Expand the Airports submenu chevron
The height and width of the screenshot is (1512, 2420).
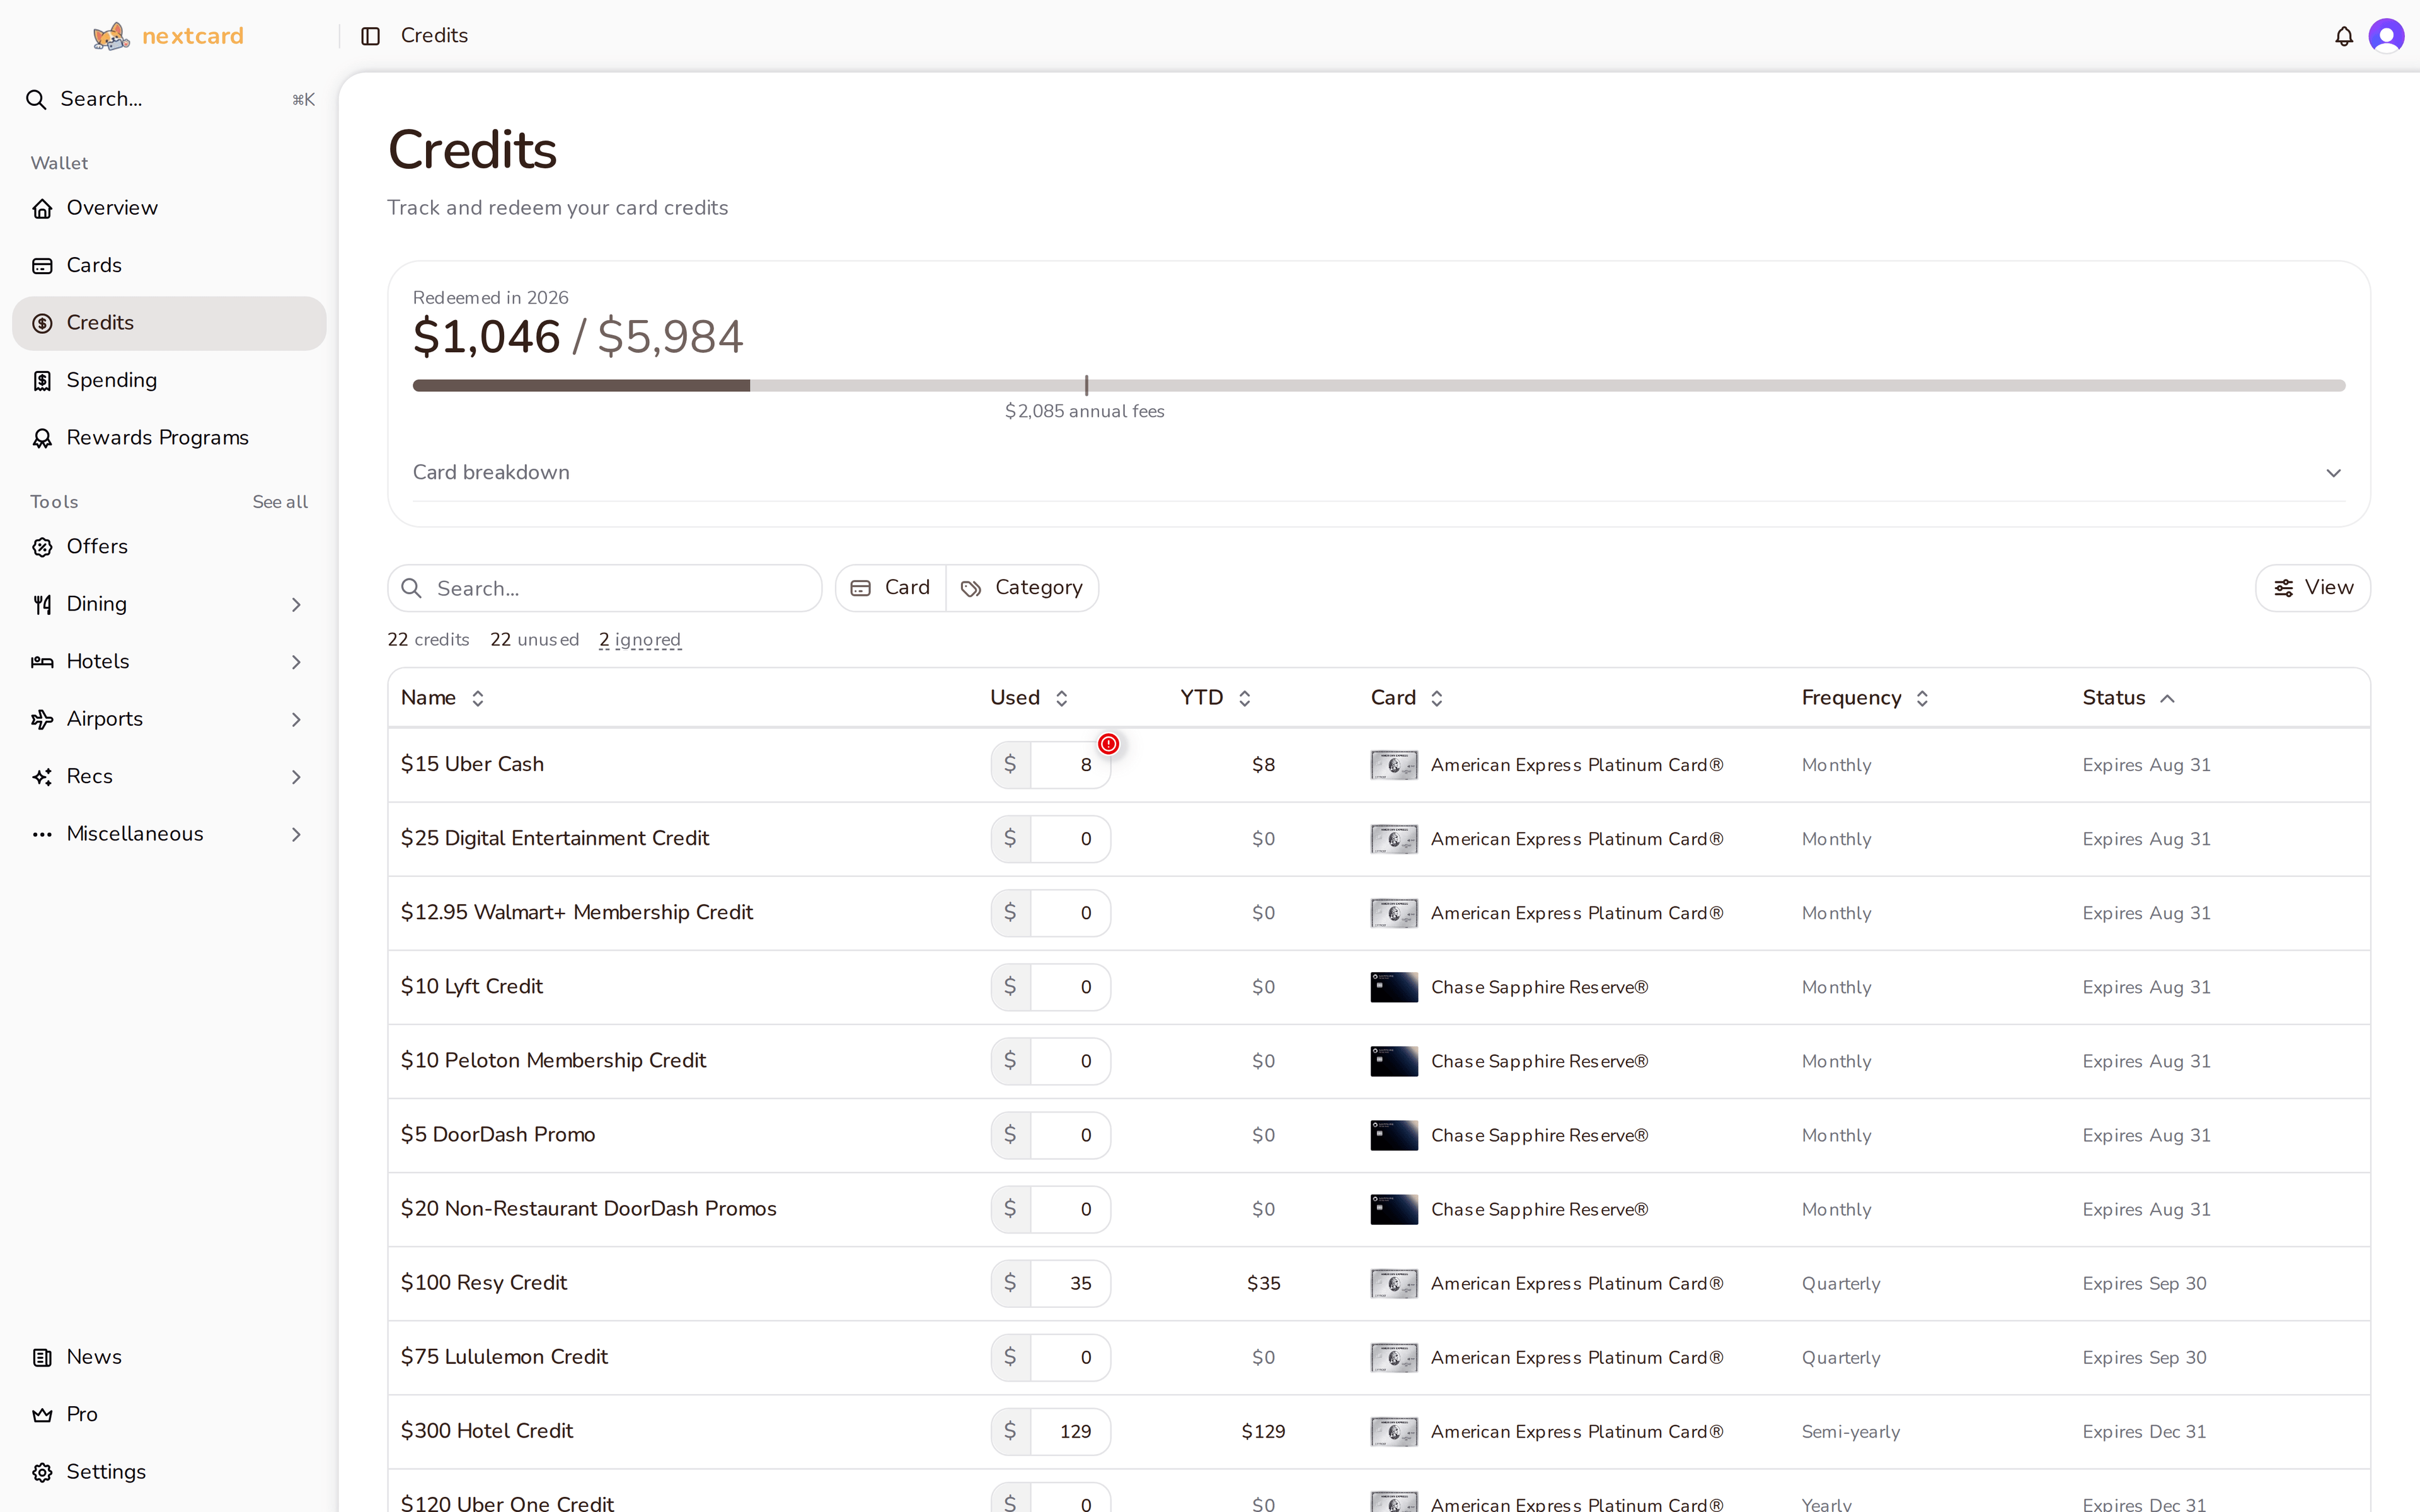pos(296,720)
